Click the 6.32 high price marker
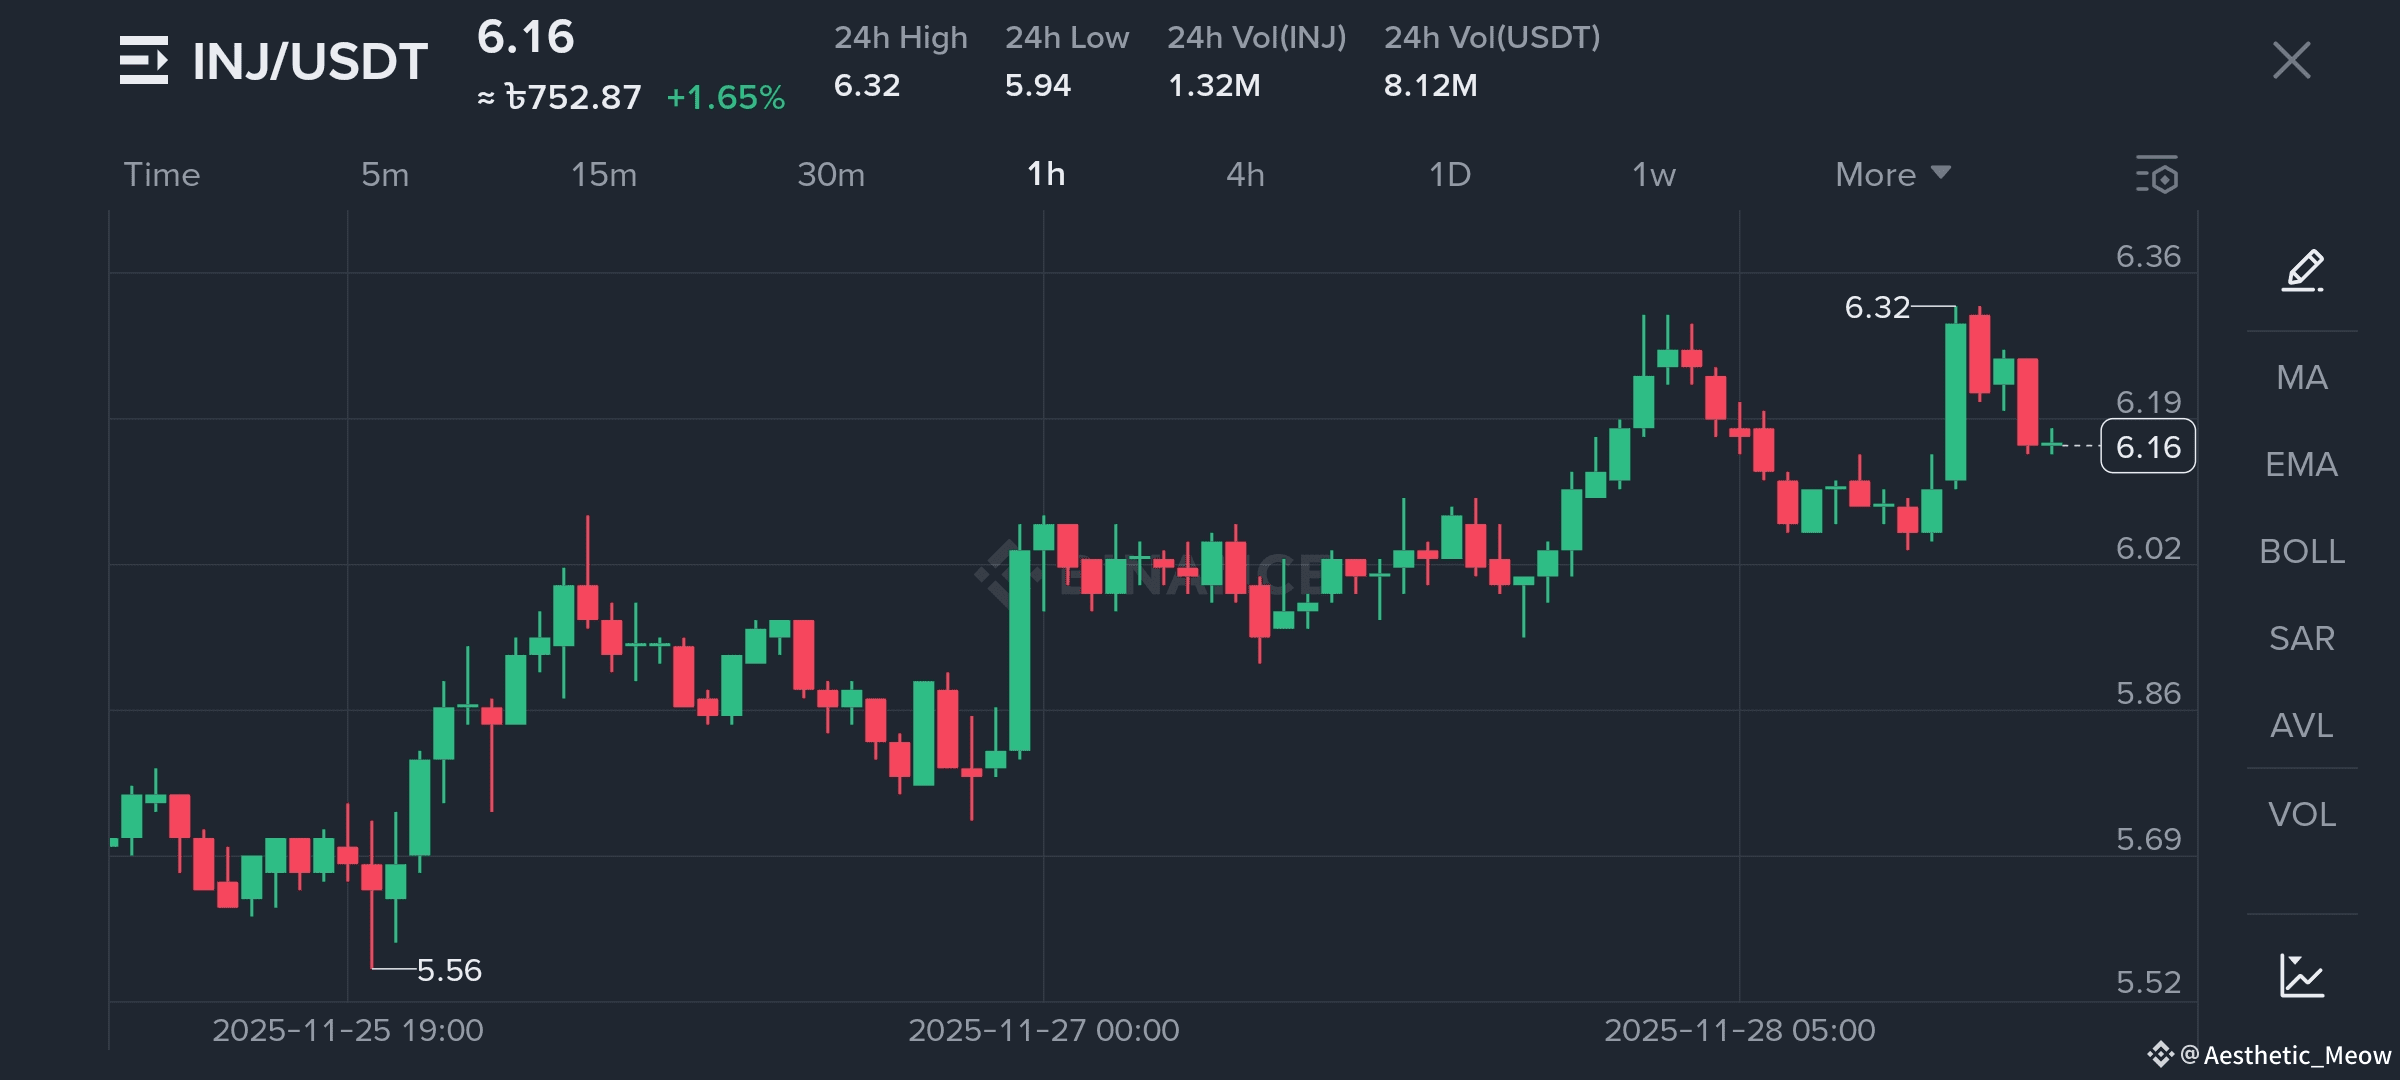Viewport: 2400px width, 1080px height. [1877, 307]
